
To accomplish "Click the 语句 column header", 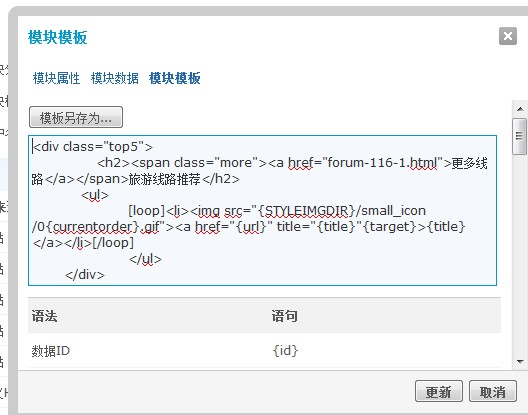I will point(285,316).
